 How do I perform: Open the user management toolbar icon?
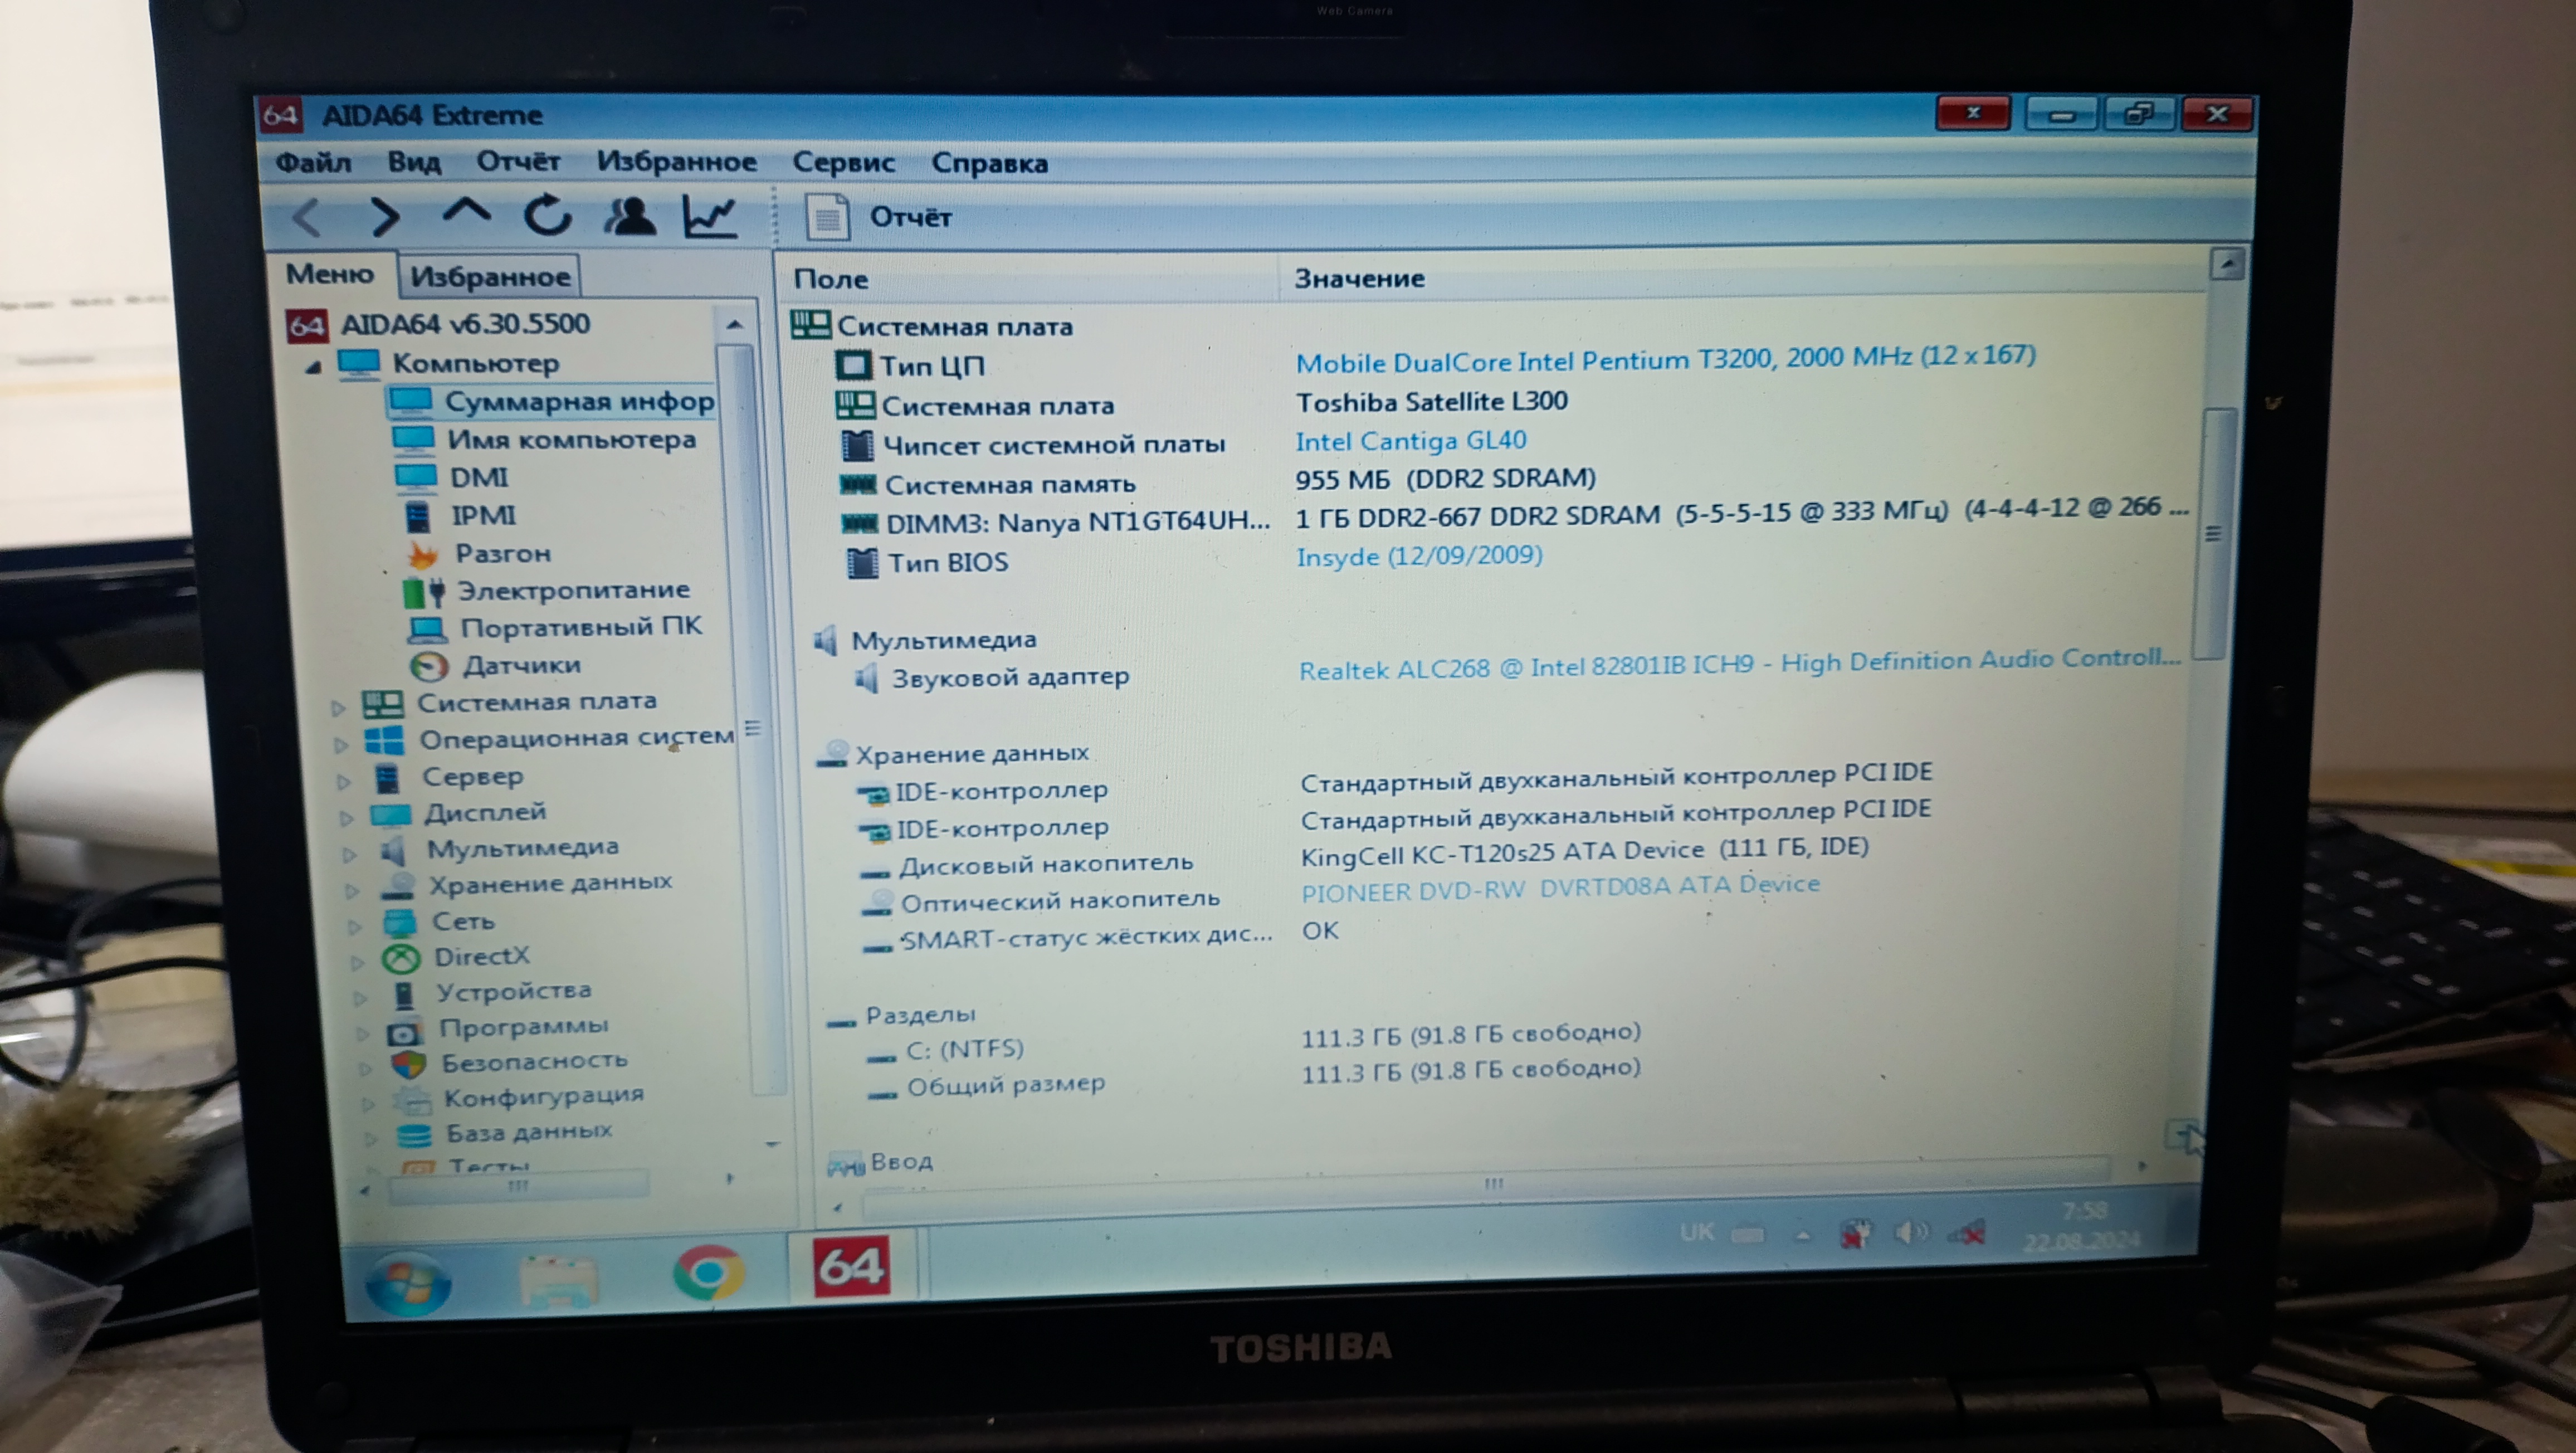630,215
